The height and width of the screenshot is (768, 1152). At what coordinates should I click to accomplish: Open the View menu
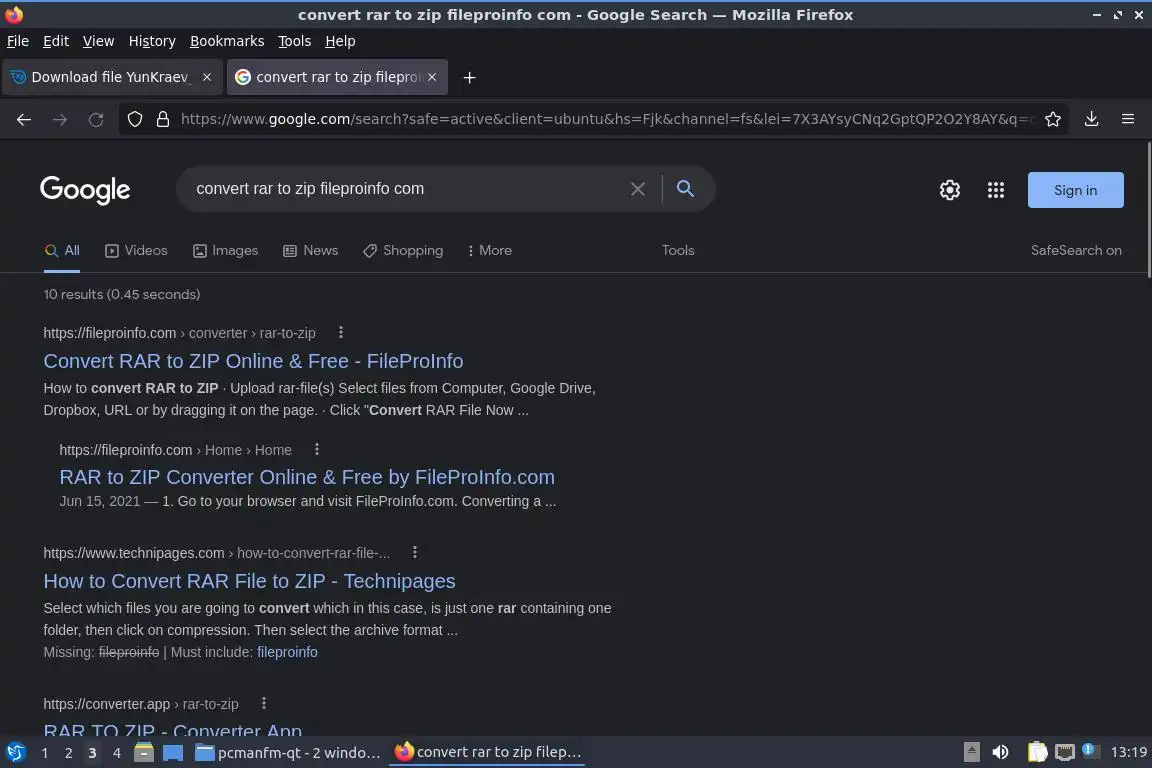point(98,41)
